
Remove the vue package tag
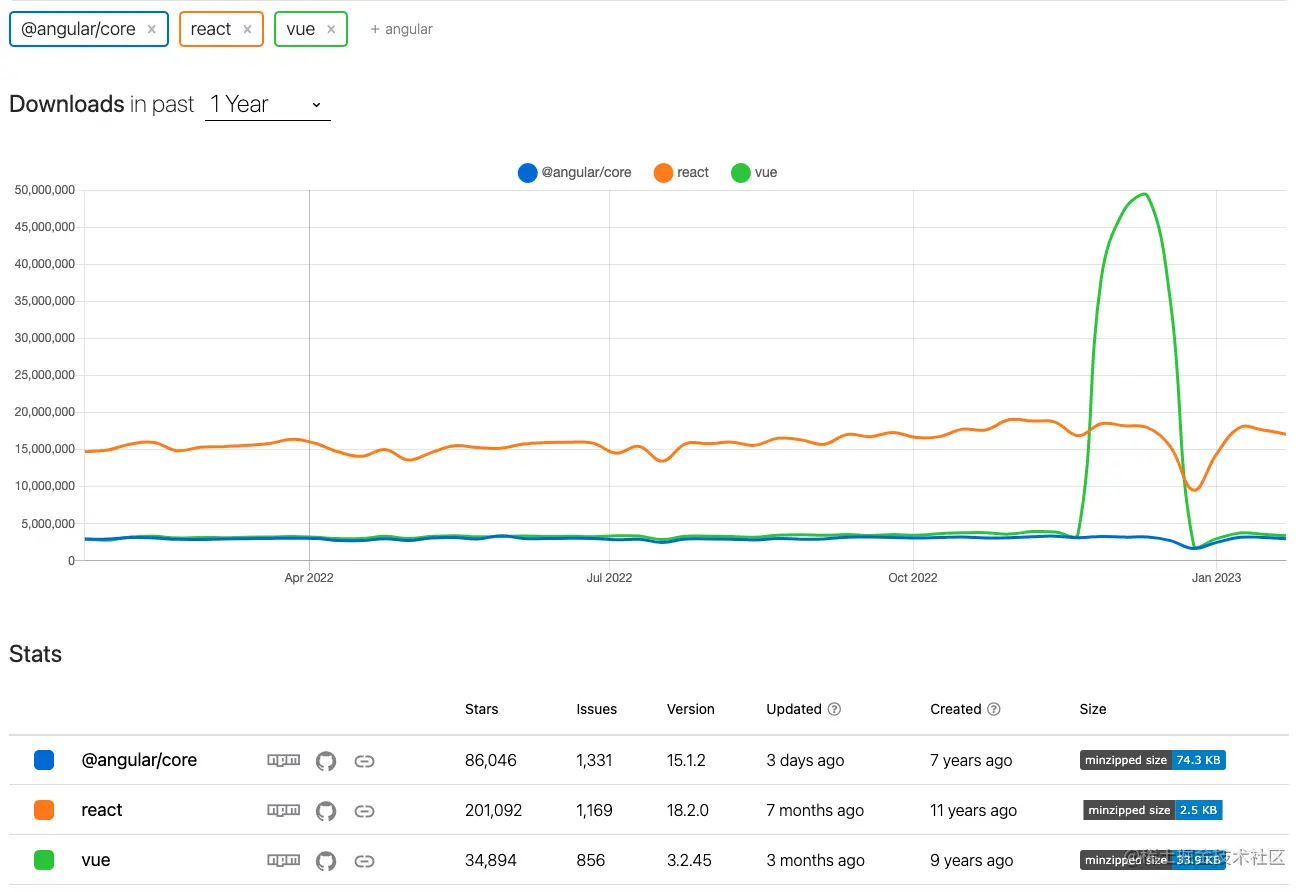tap(331, 29)
